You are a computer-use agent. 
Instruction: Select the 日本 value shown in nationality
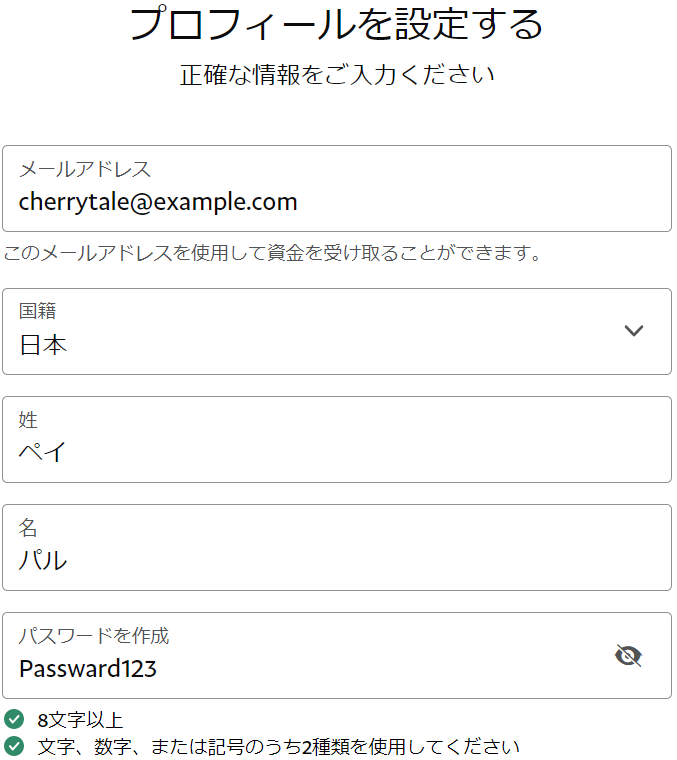click(x=44, y=346)
